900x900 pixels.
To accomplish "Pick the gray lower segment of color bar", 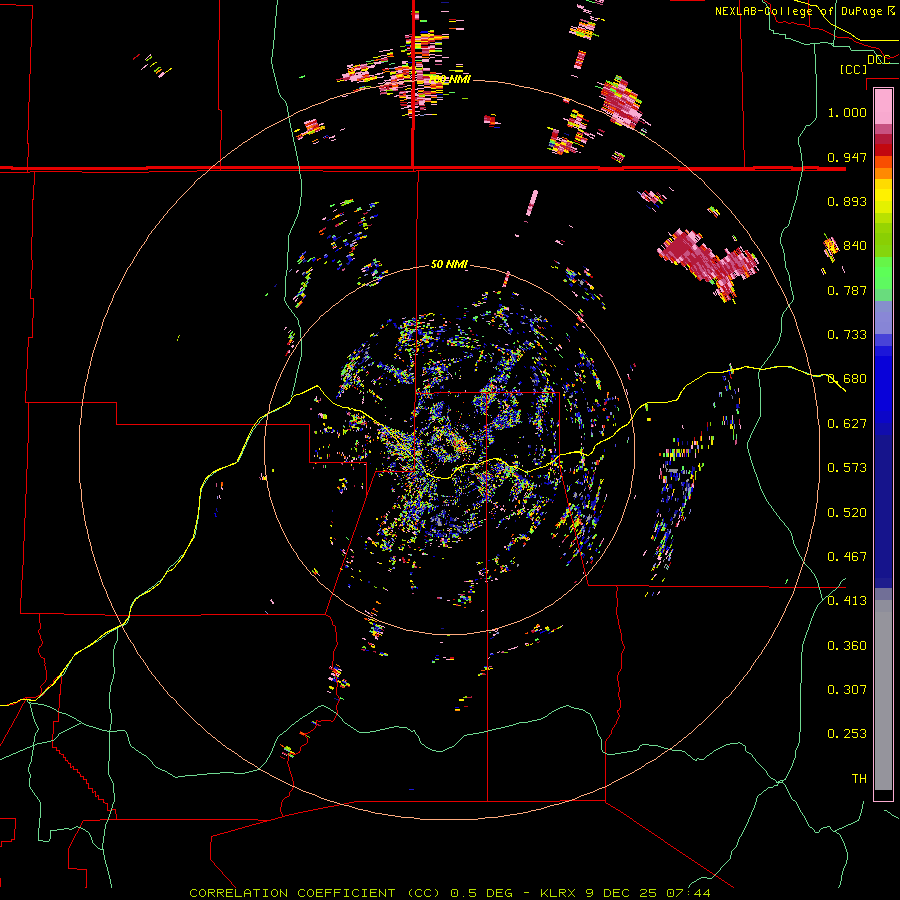I will click(883, 695).
